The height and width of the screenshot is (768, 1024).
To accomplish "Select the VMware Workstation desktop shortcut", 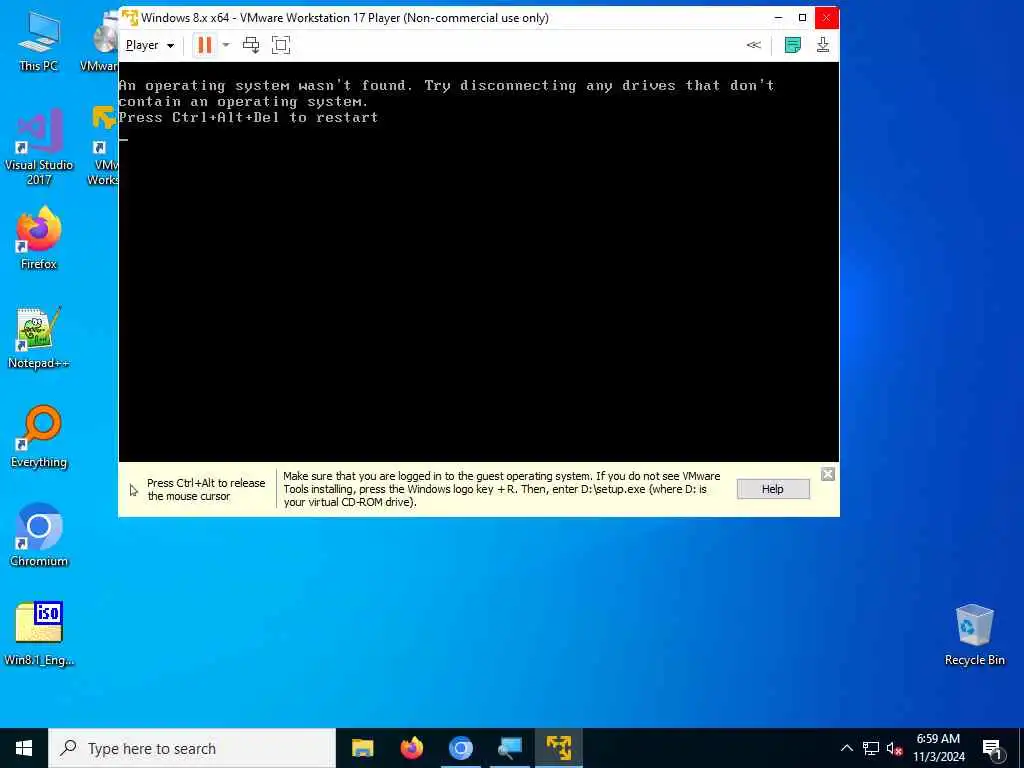I will point(103,146).
